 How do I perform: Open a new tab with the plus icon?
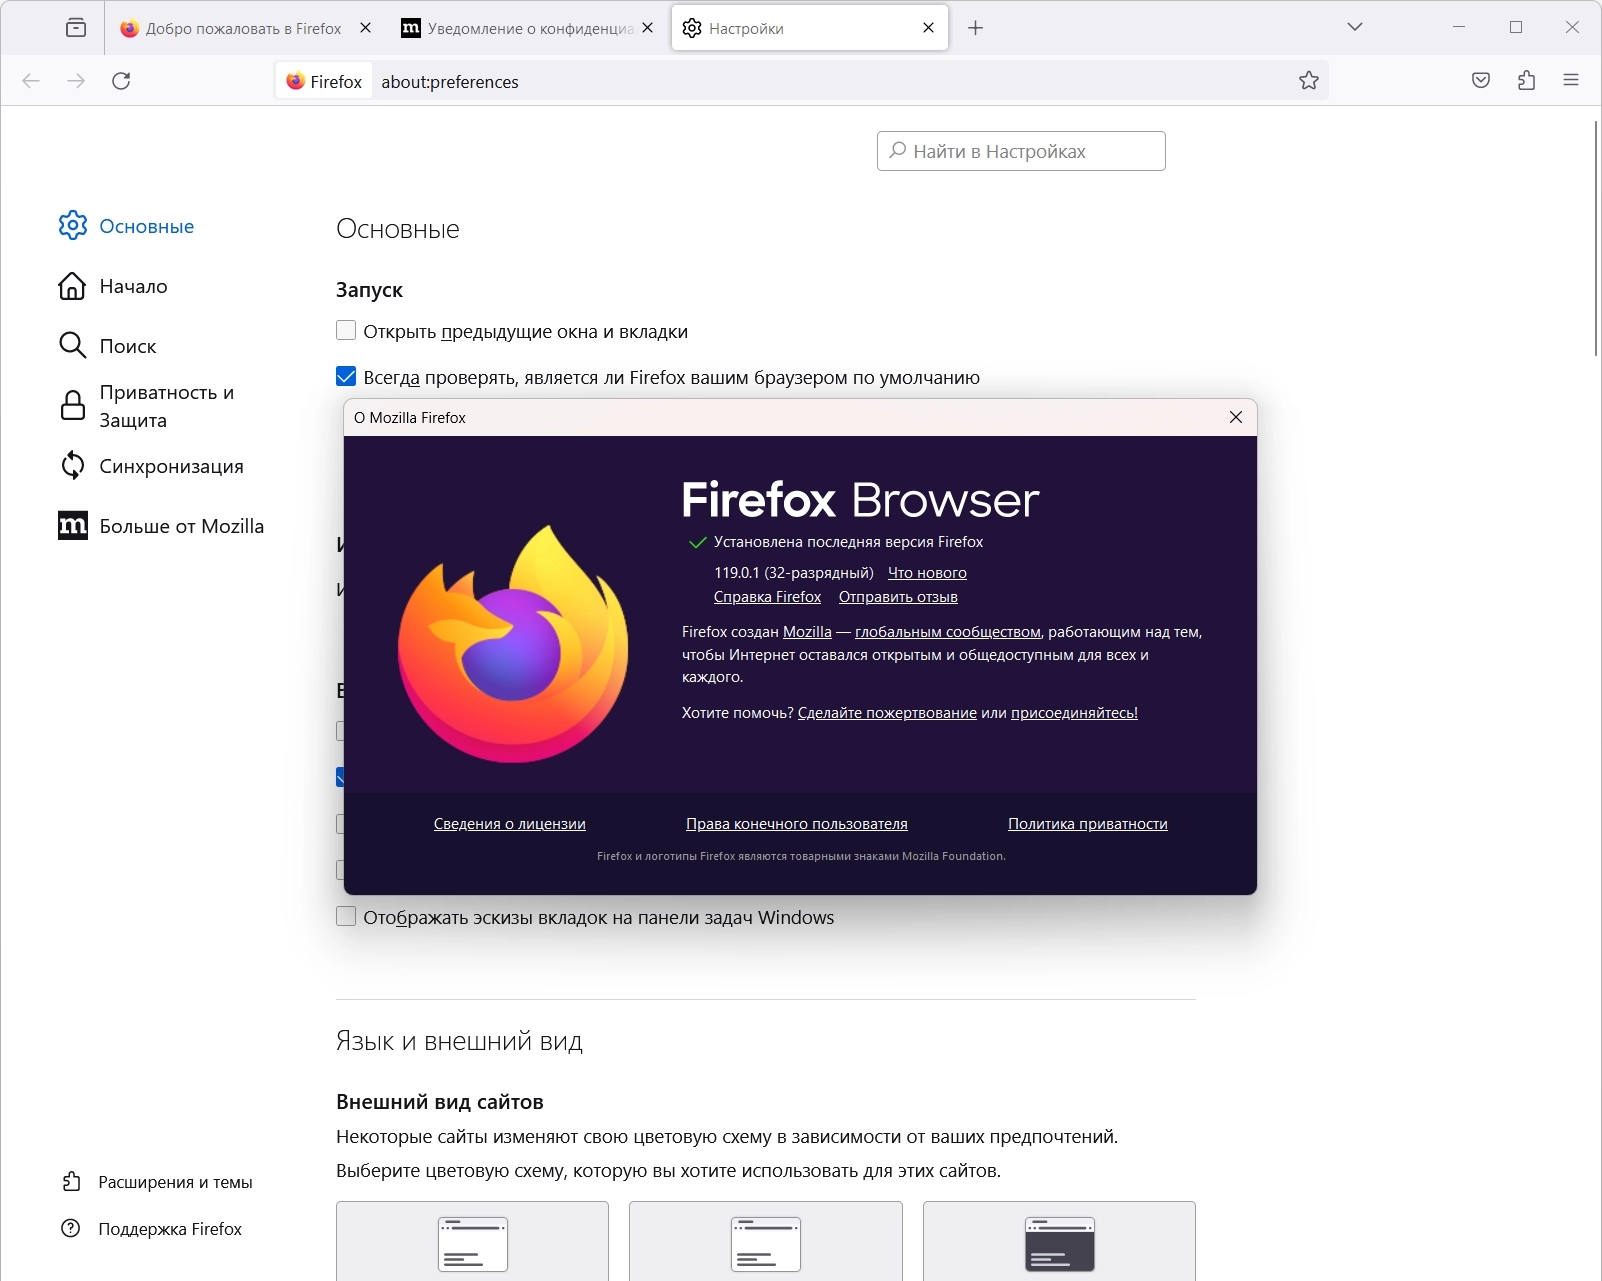(976, 28)
